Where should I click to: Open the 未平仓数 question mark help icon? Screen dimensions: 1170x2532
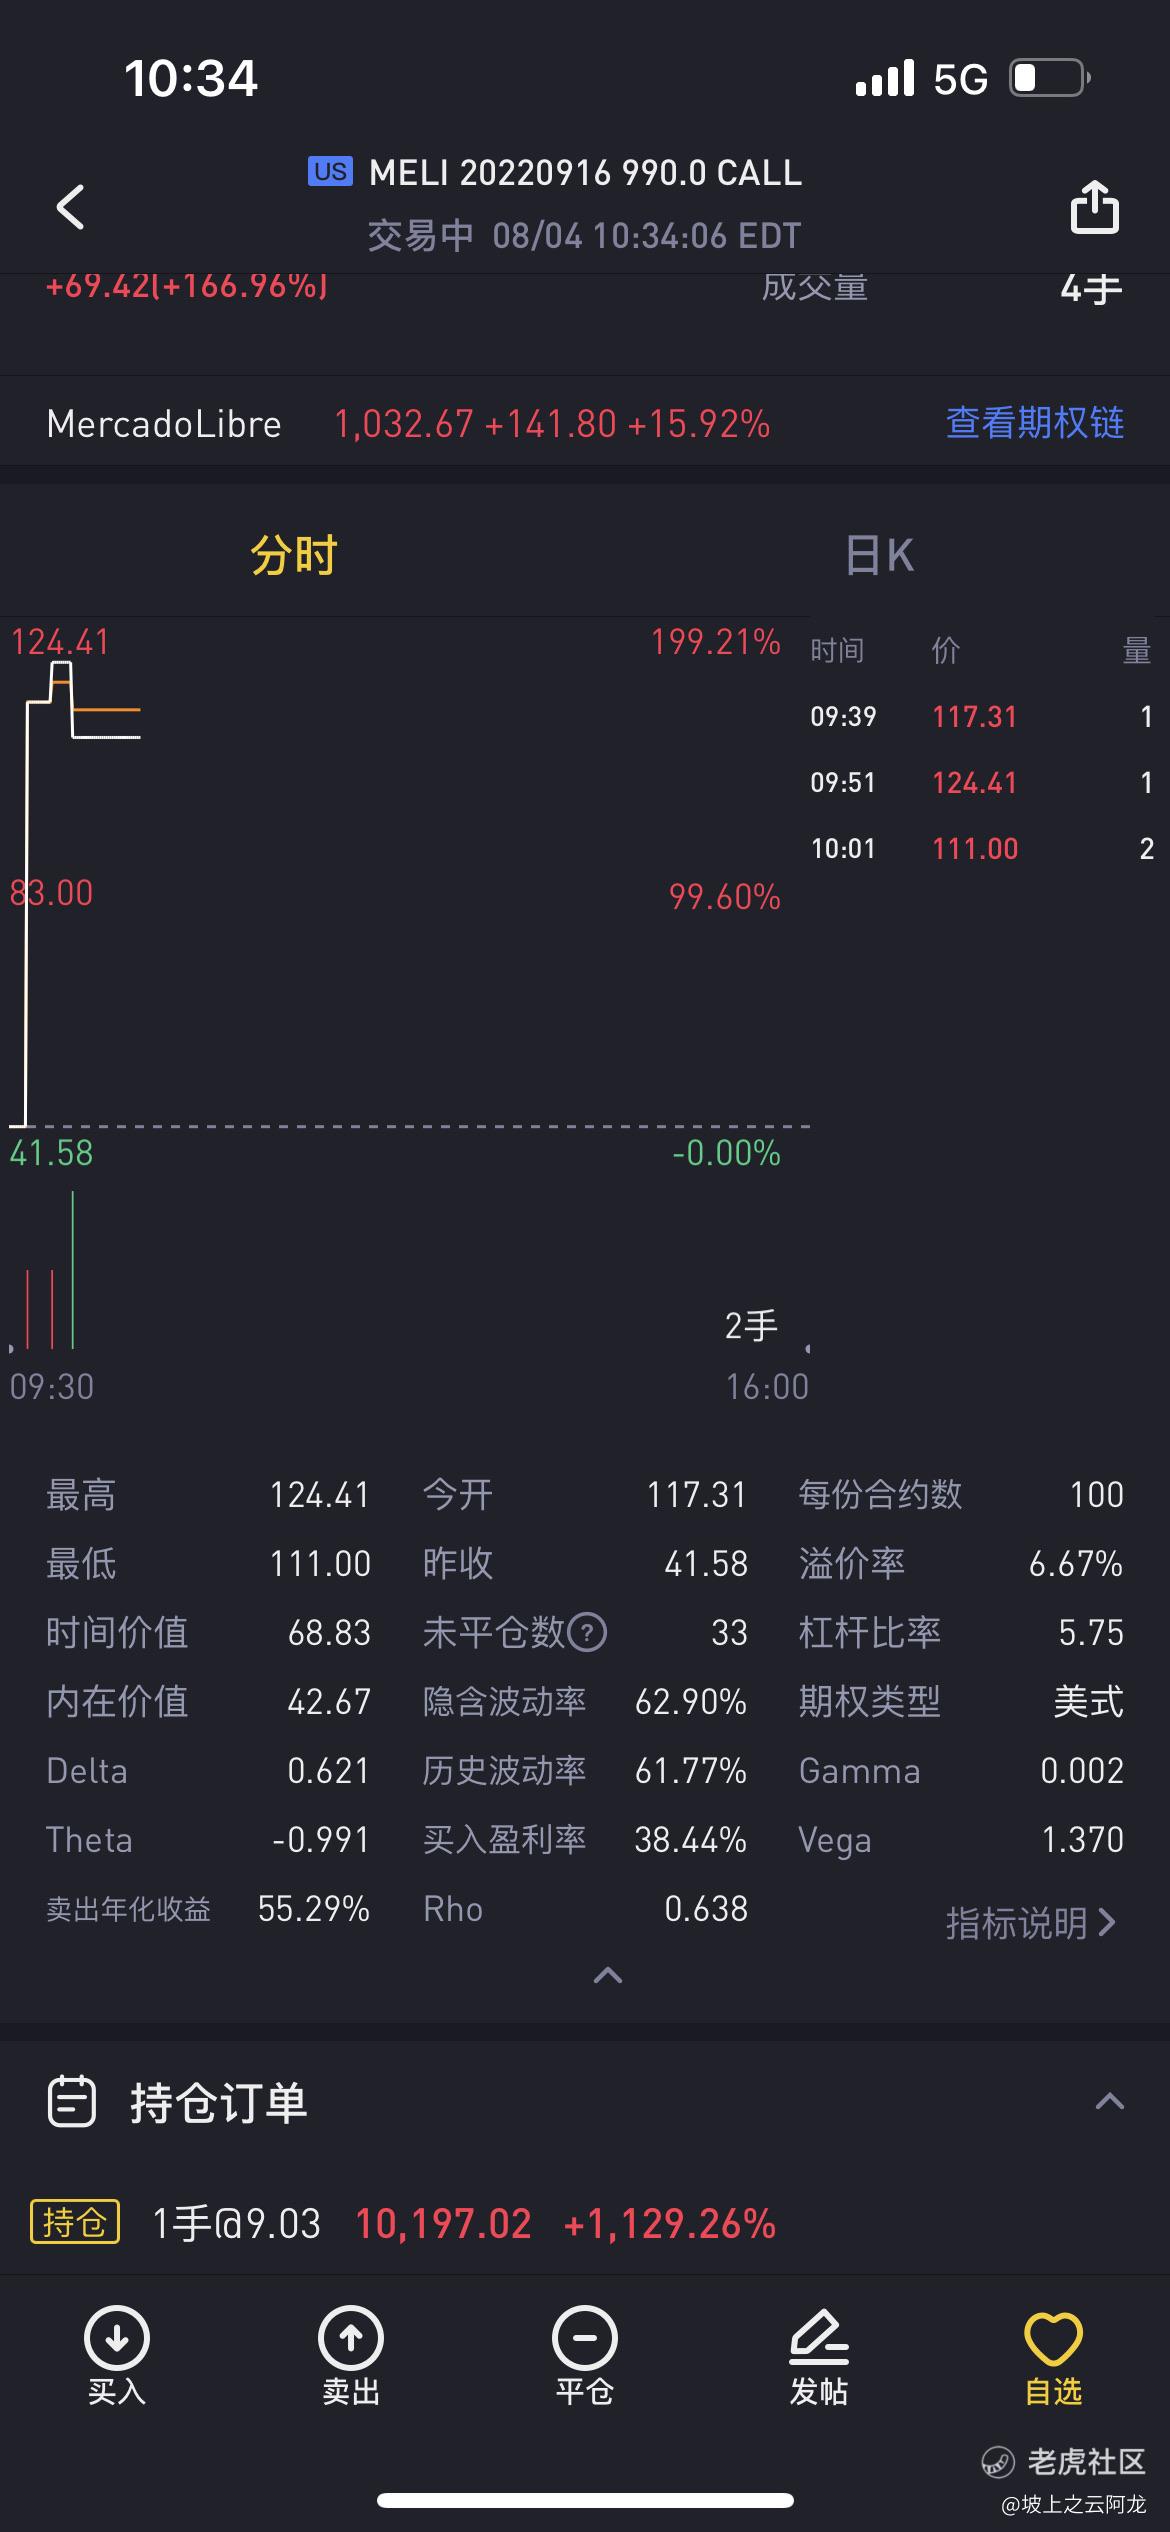click(x=587, y=1633)
